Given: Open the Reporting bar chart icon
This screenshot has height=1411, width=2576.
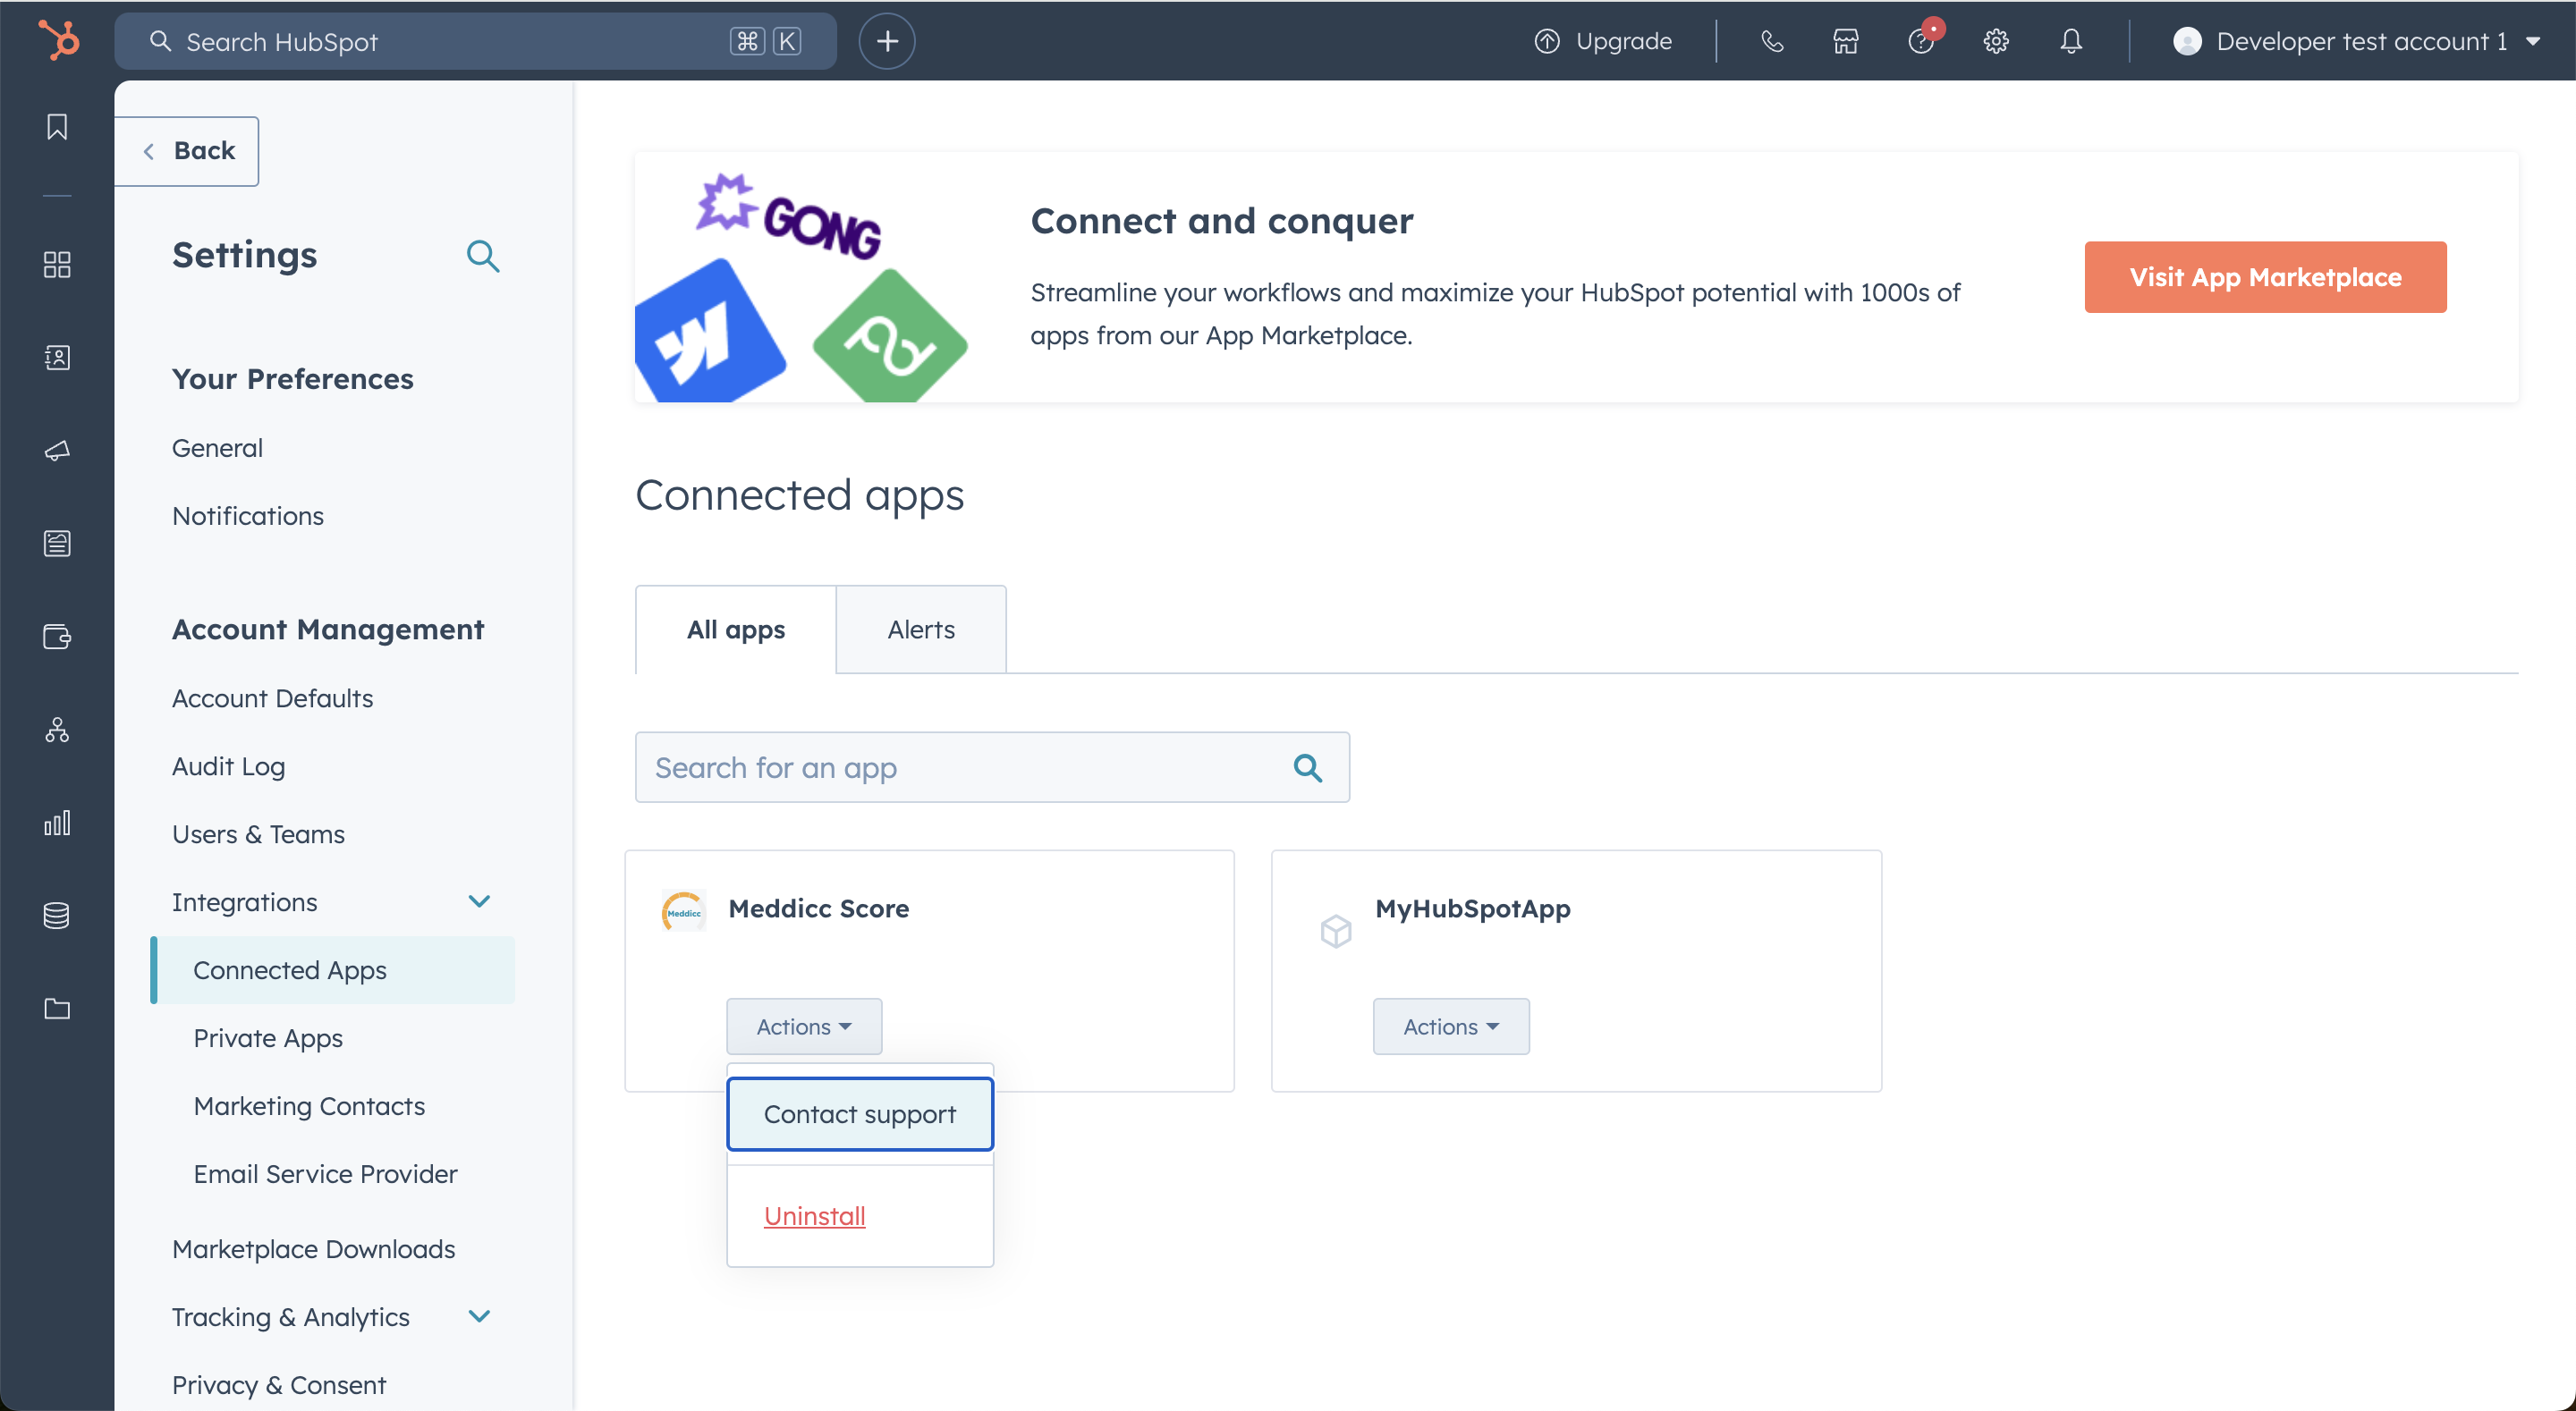Looking at the screenshot, I should coord(57,822).
